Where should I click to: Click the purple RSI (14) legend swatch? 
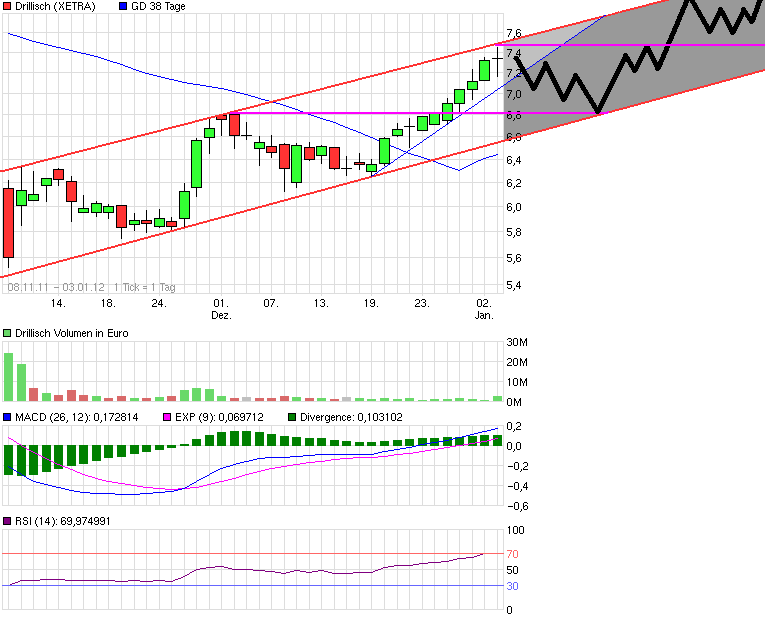[7, 521]
